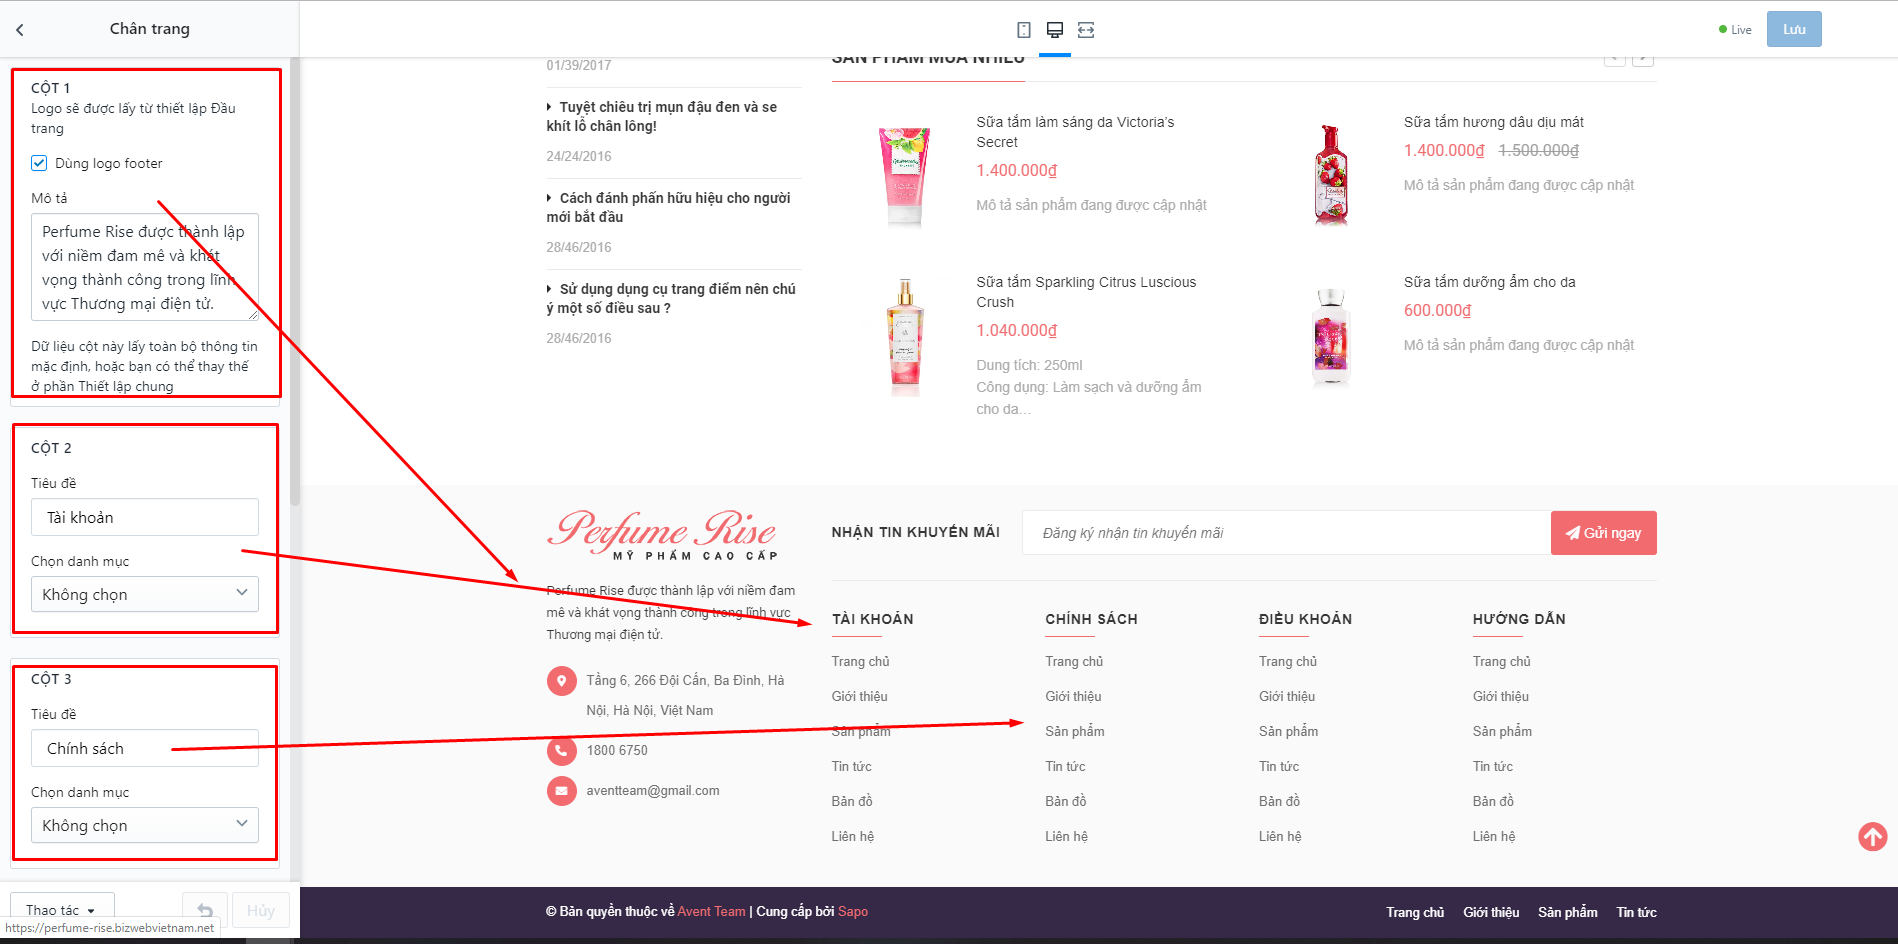Click the undo arrow button
This screenshot has height=944, width=1898.
(x=205, y=910)
